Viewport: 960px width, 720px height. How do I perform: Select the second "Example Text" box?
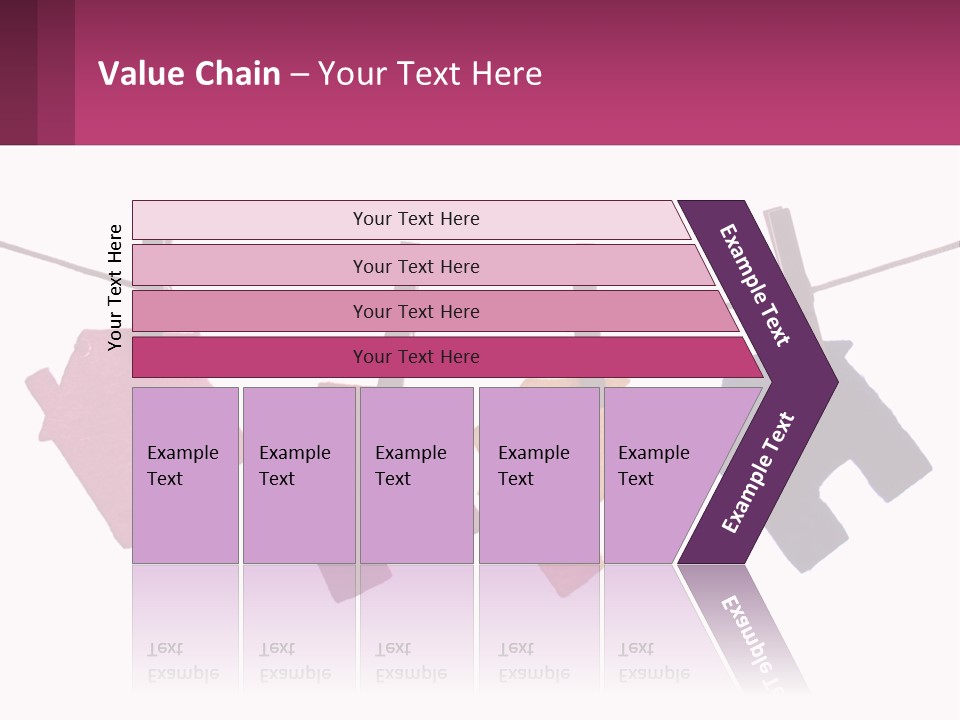(298, 475)
